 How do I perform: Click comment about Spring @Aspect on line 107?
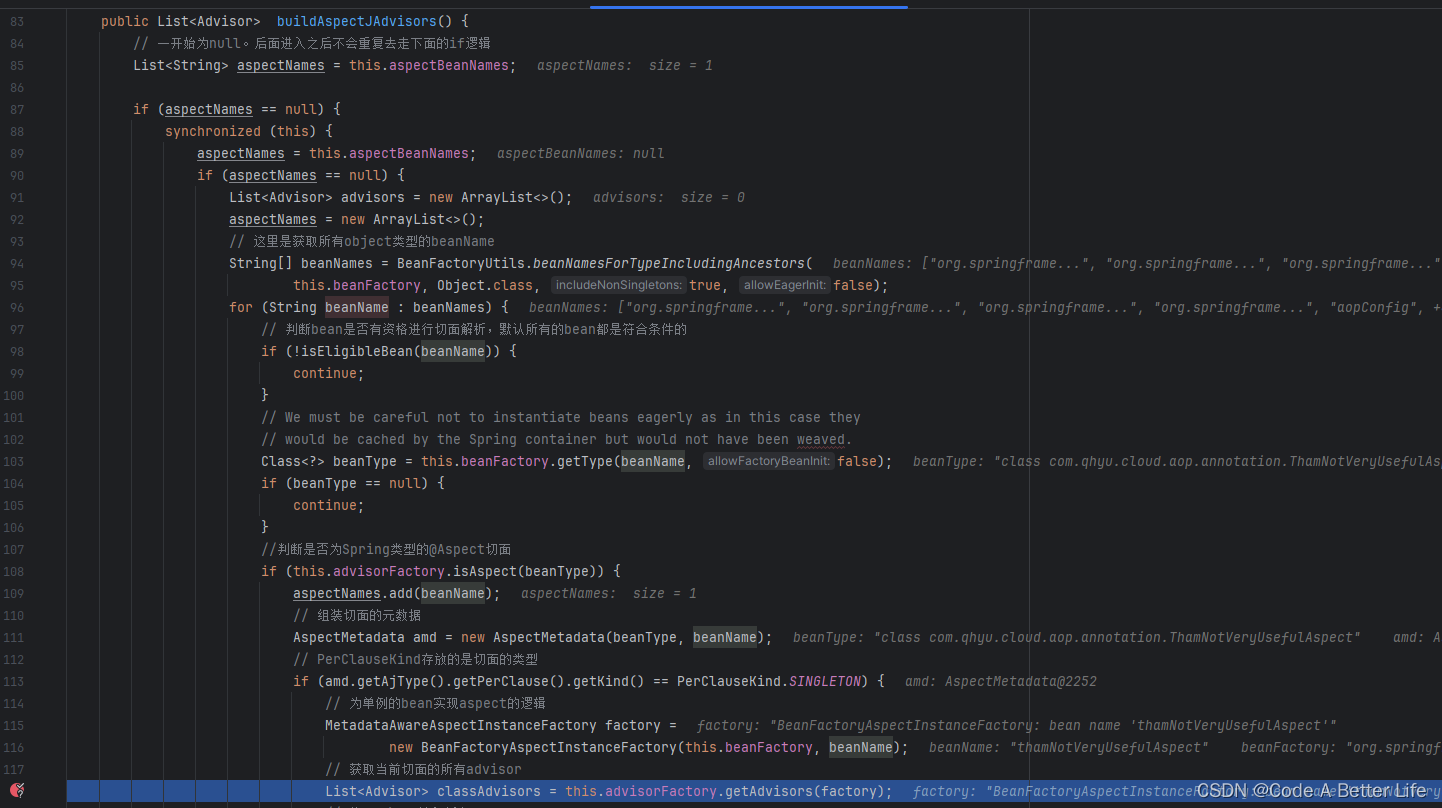pyautogui.click(x=386, y=549)
